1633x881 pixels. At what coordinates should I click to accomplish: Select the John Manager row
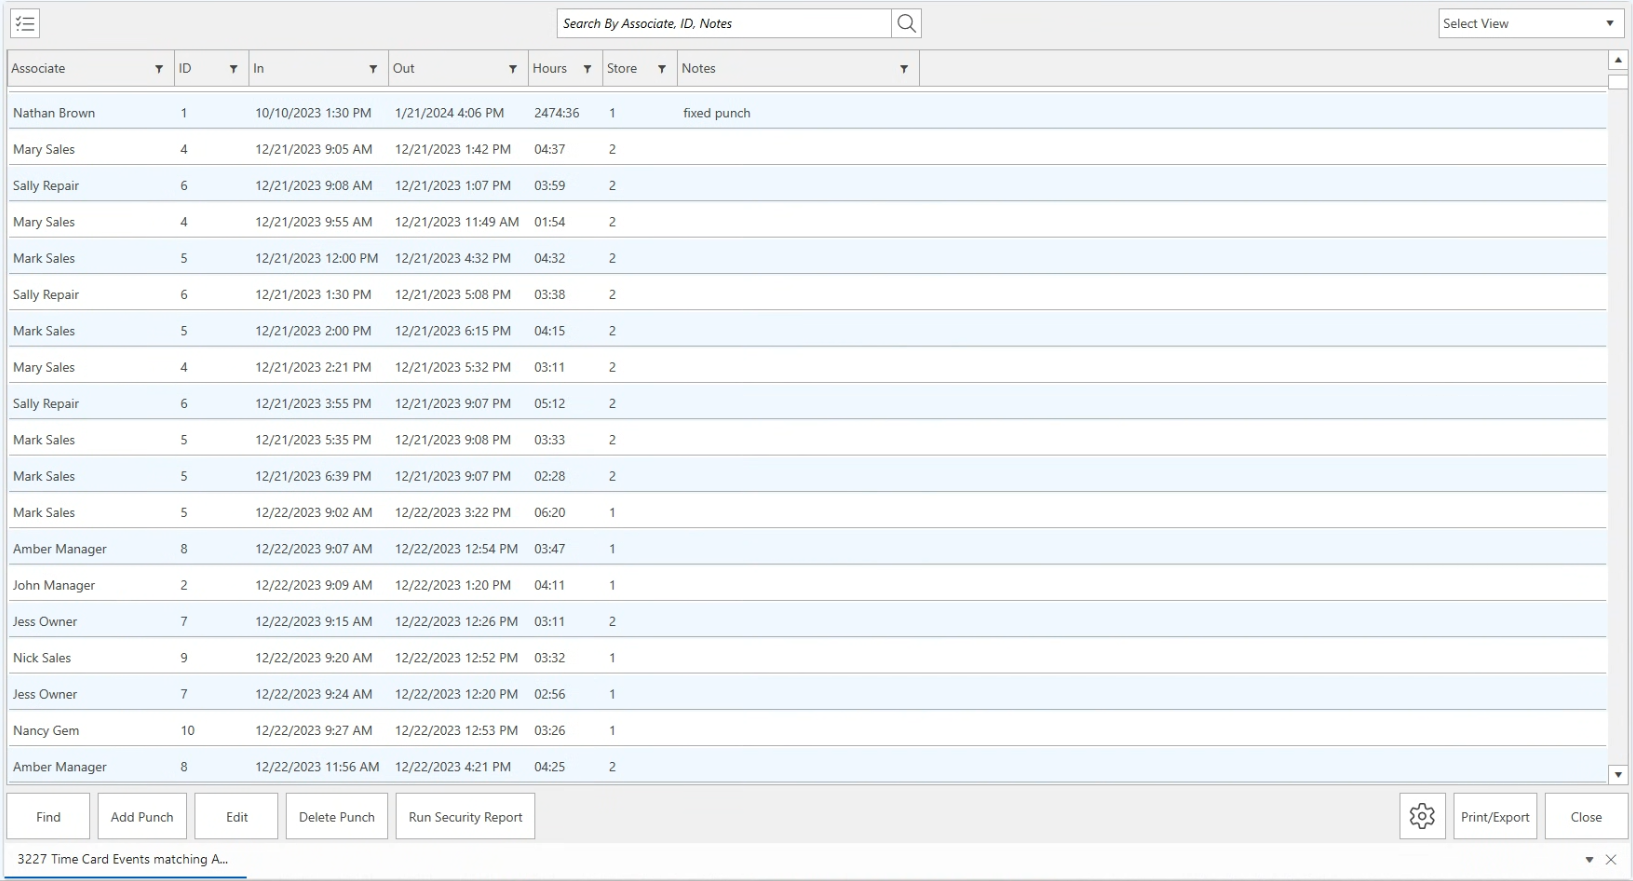807,585
